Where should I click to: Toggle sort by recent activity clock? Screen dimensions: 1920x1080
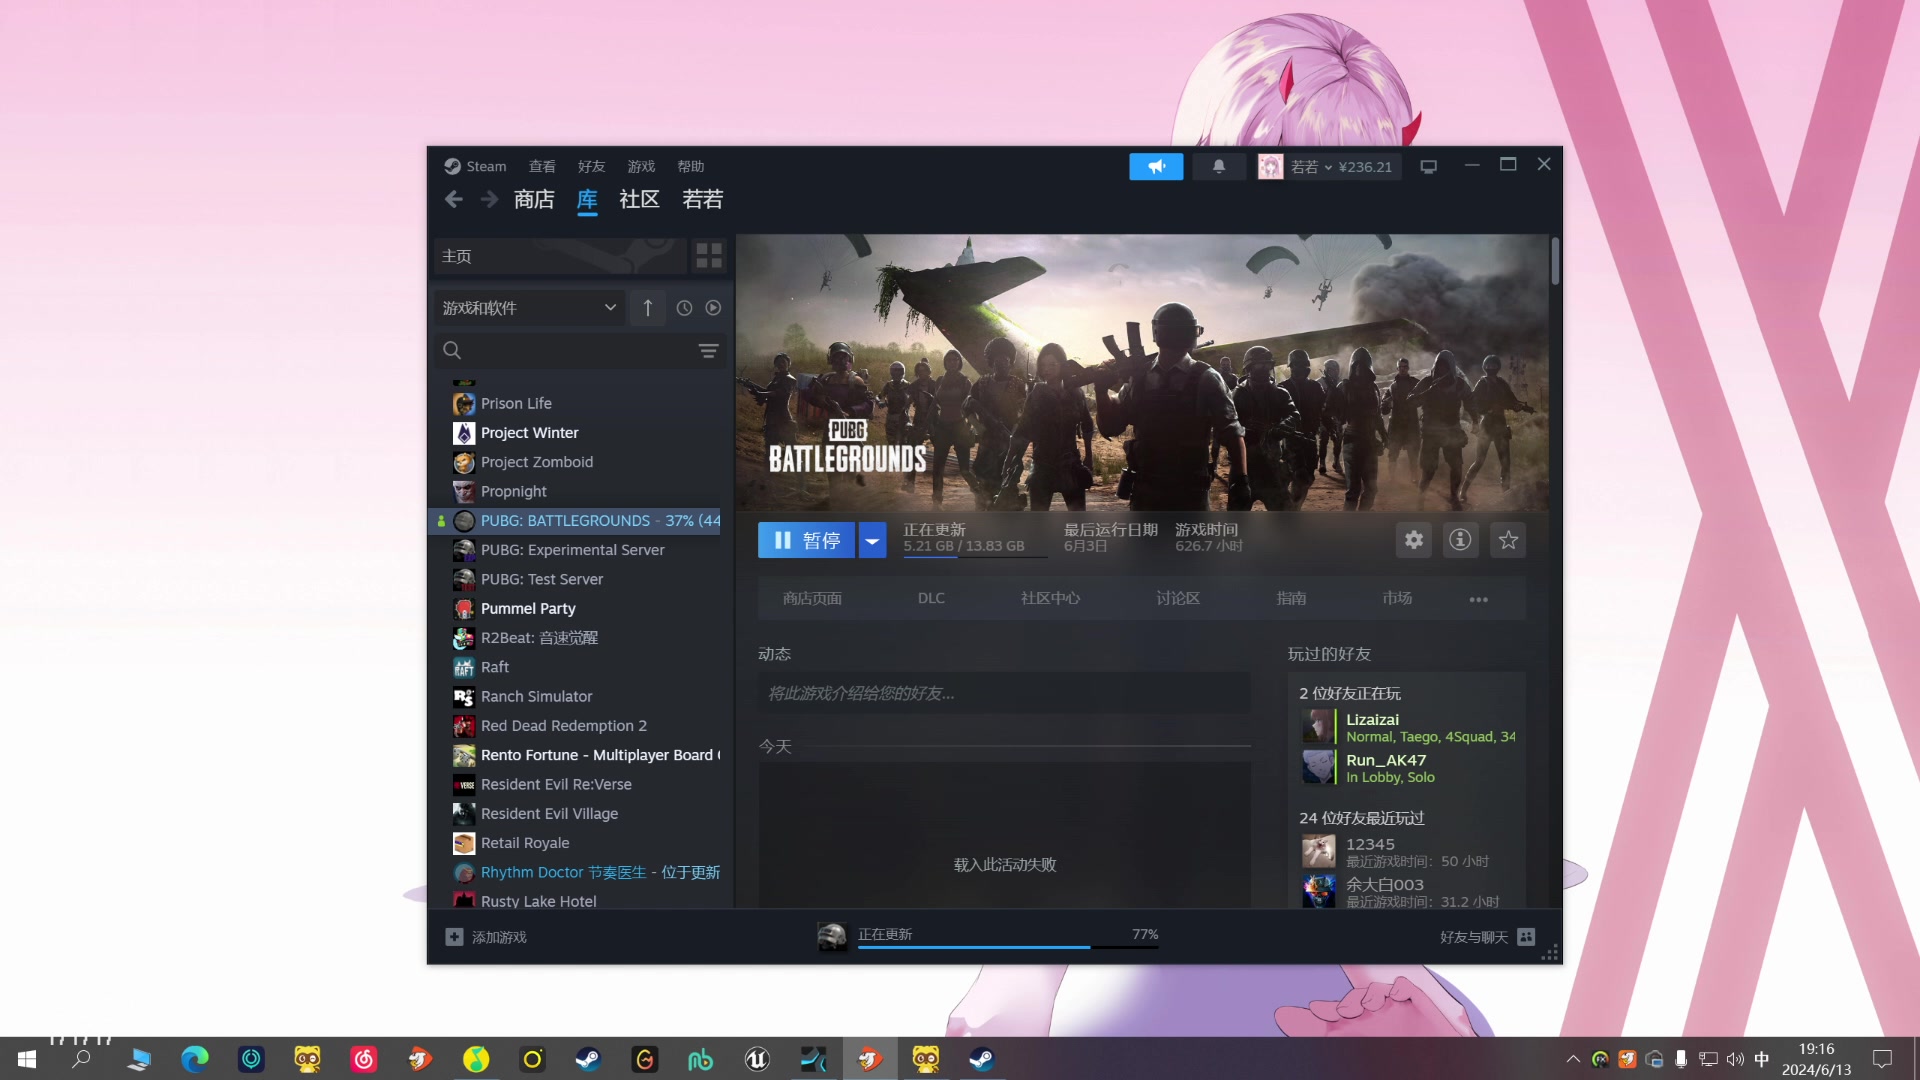(684, 308)
